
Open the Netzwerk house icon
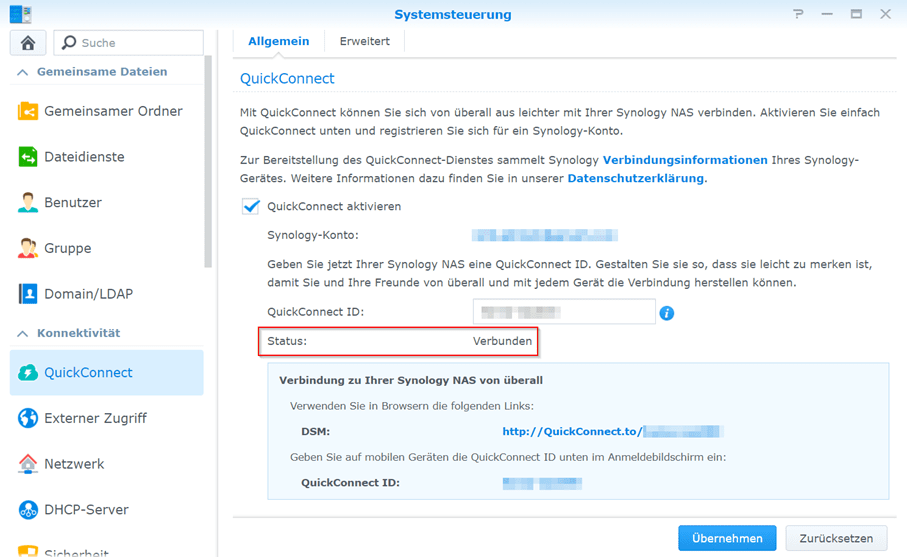(x=28, y=464)
